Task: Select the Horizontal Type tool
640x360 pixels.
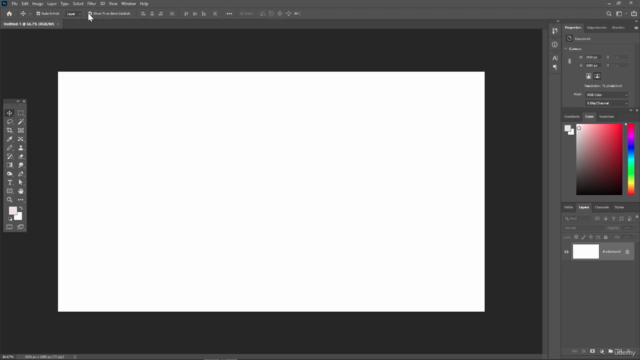Action: tap(9, 182)
